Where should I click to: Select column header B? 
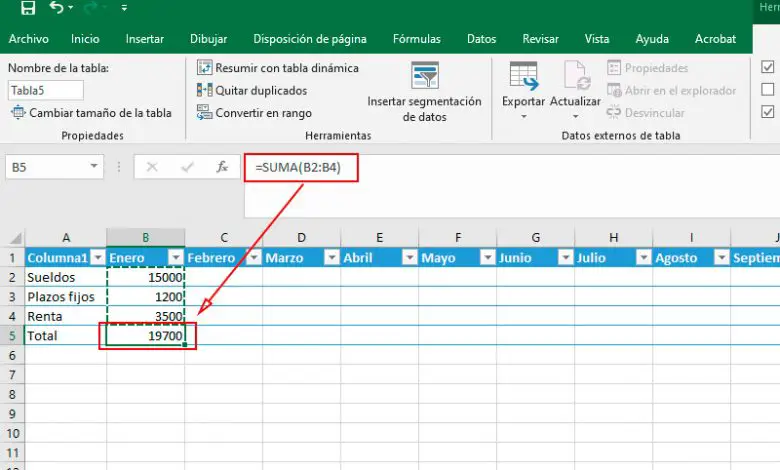click(x=146, y=238)
